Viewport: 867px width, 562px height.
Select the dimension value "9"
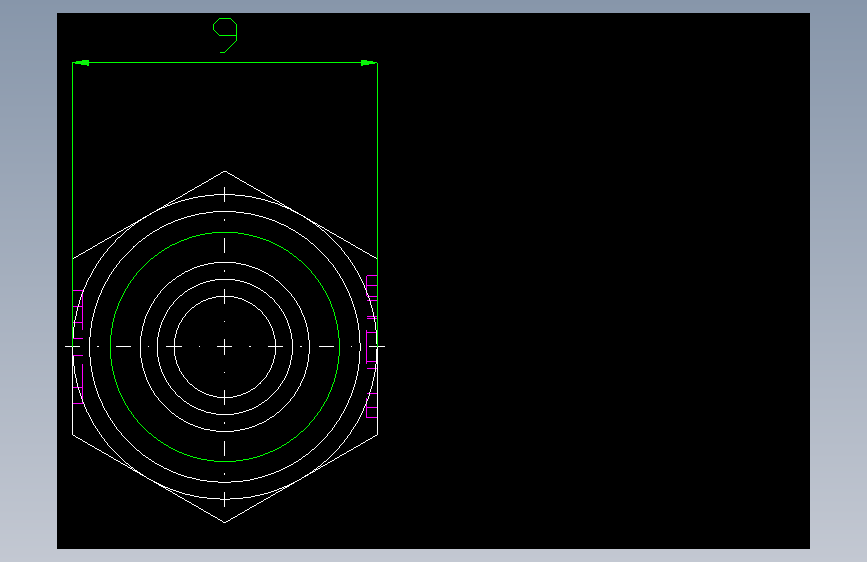point(225,35)
